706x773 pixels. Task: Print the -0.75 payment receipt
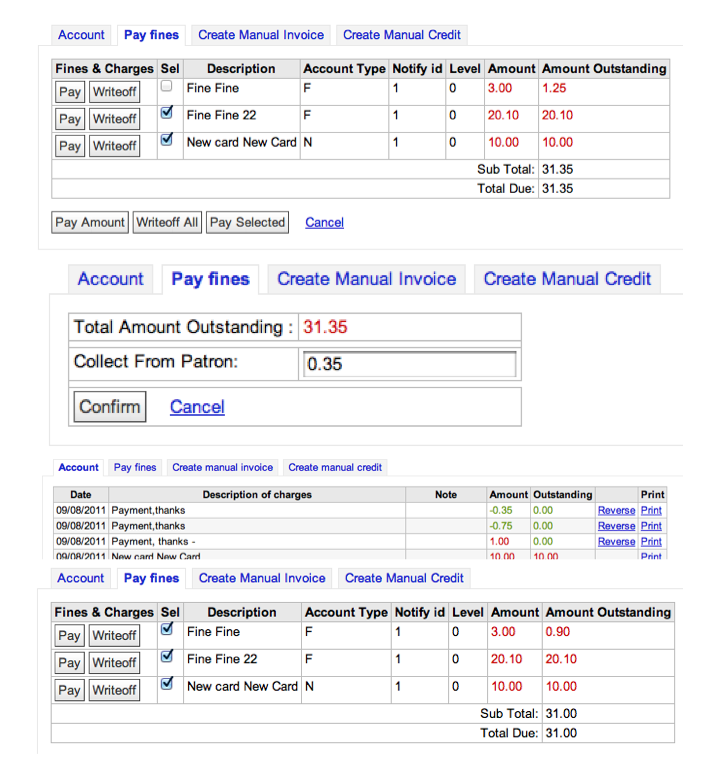(x=651, y=526)
